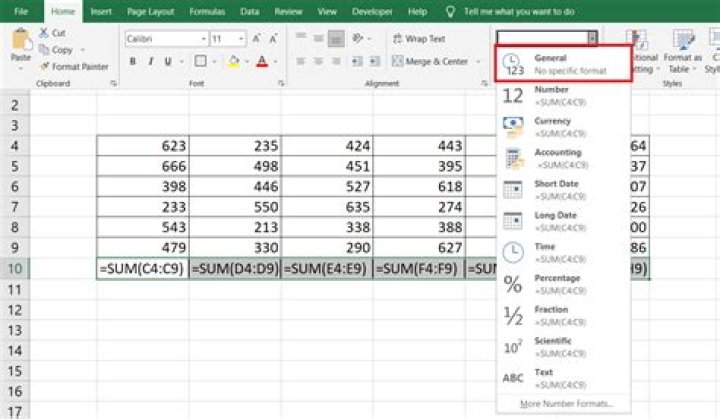Viewport: 720px width, 419px height.
Task: Switch to the Review tab
Action: 288,11
